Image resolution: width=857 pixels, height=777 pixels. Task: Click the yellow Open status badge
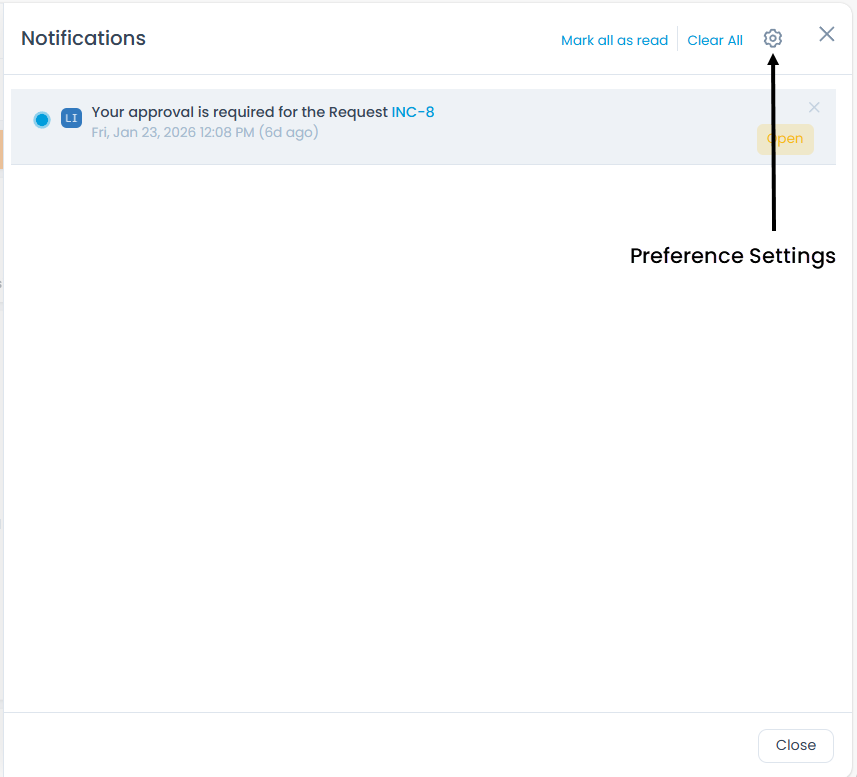785,139
